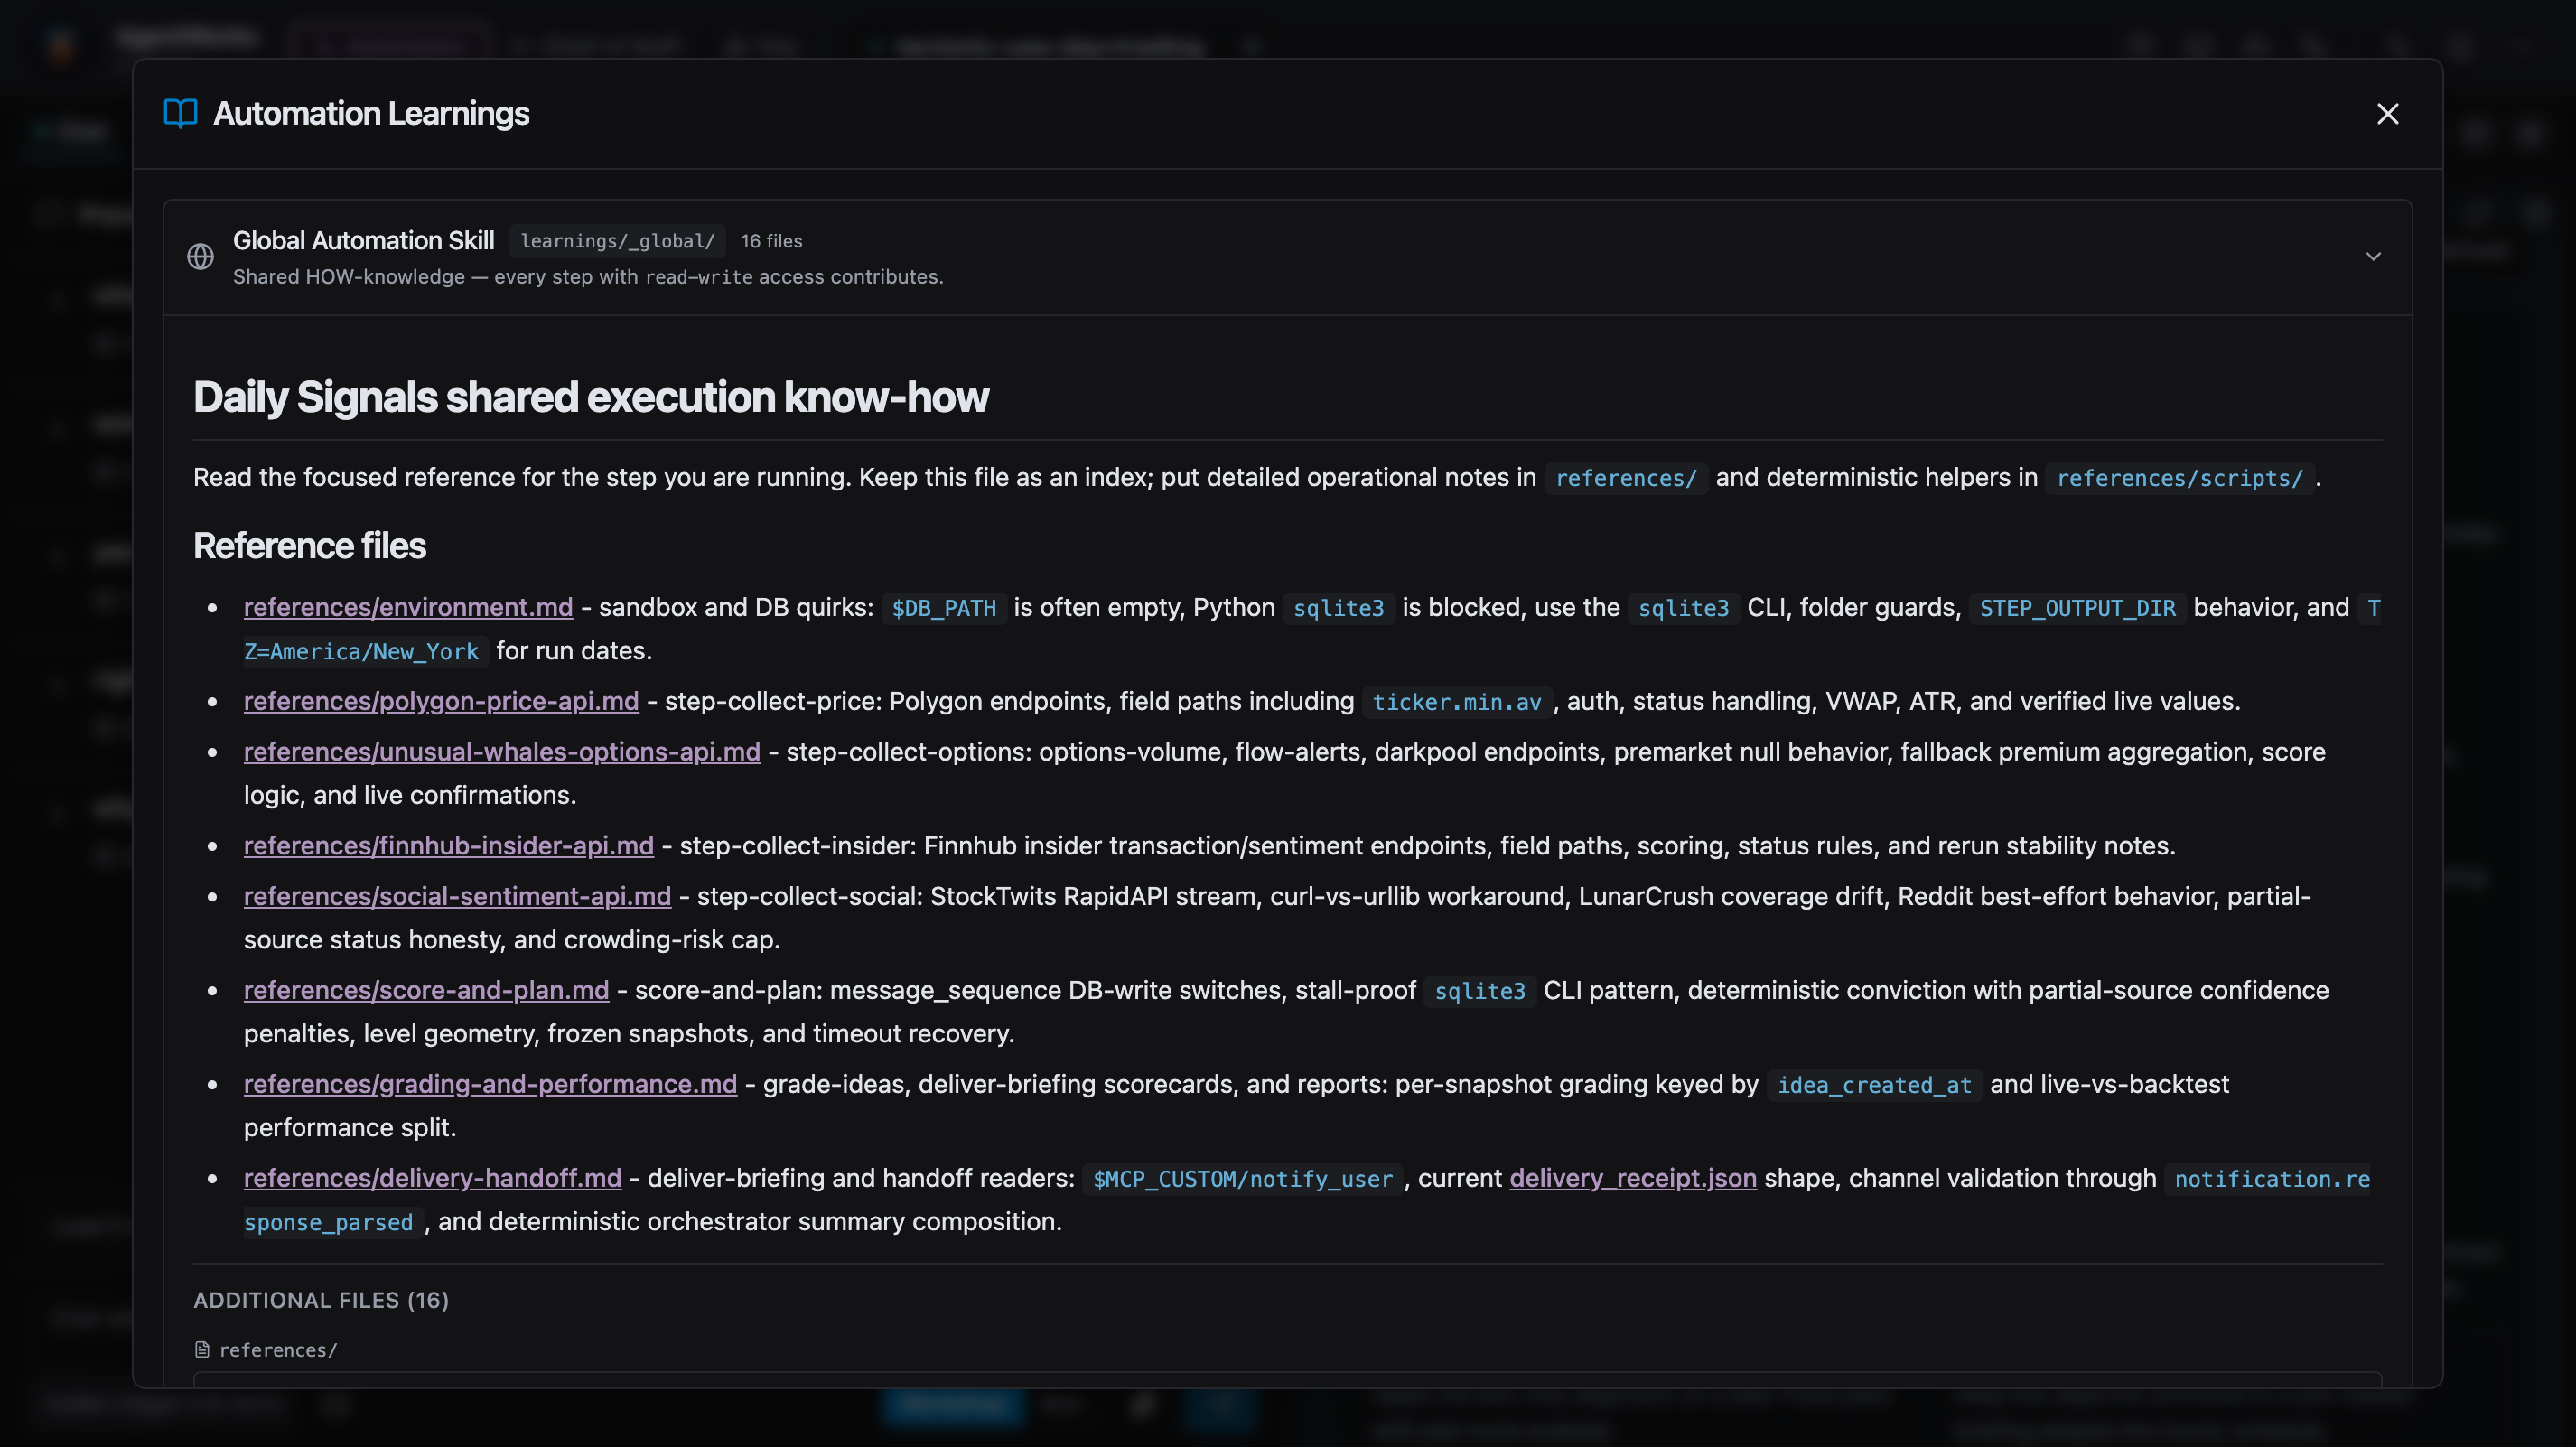
Task: Click the globe icon for Global Automation Skill
Action: point(200,257)
